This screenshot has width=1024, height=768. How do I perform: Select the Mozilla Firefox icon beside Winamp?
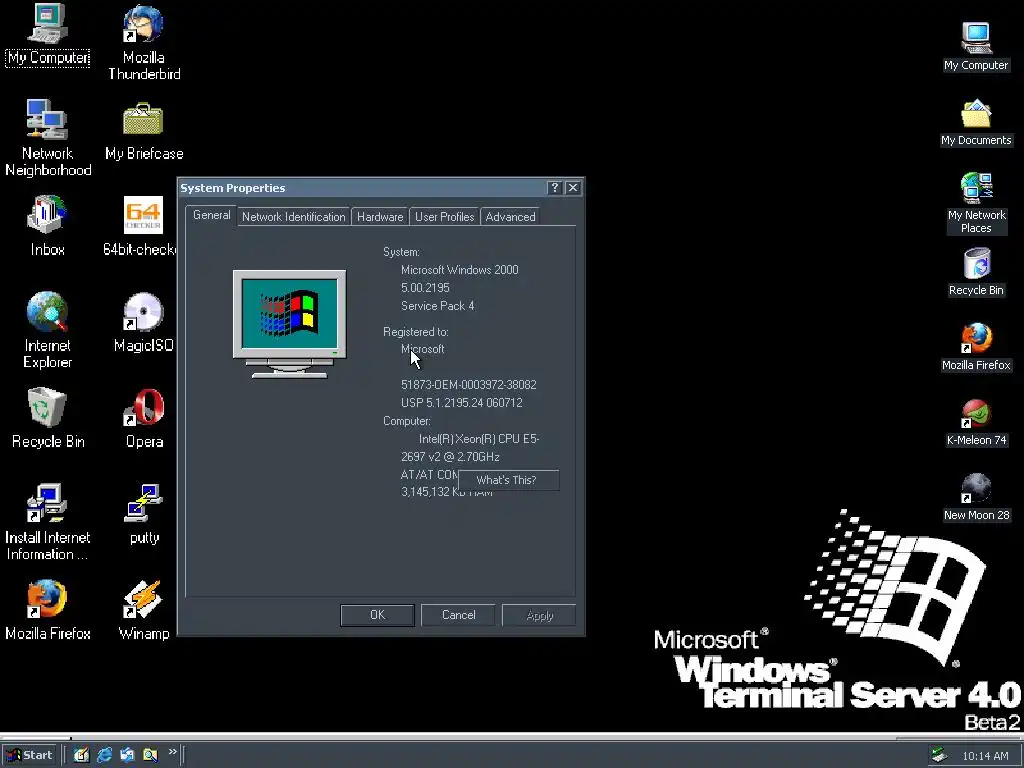click(48, 610)
